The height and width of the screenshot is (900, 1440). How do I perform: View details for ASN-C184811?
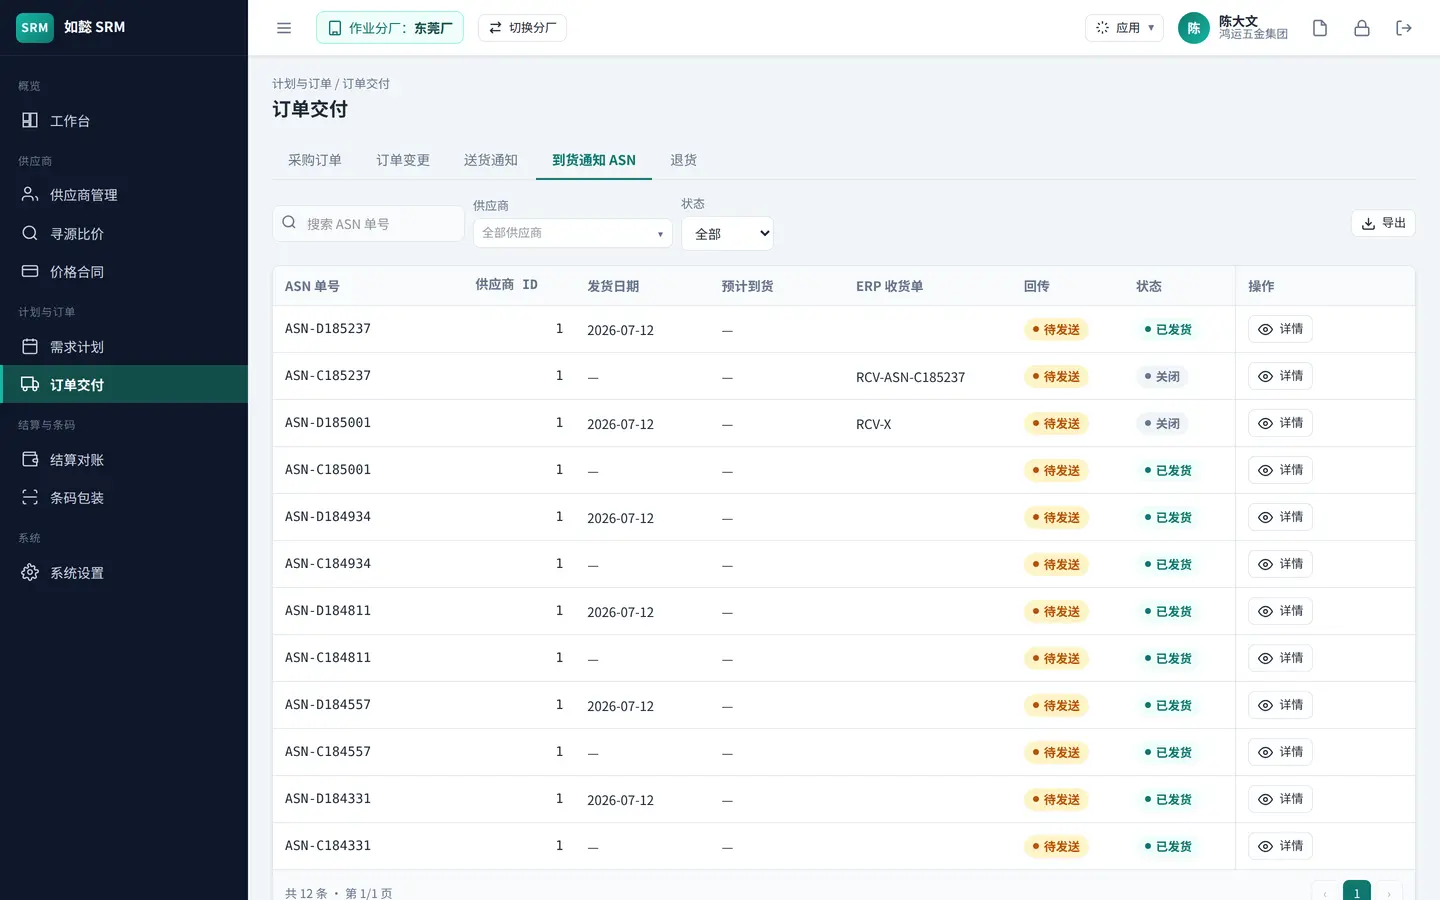click(x=1280, y=658)
